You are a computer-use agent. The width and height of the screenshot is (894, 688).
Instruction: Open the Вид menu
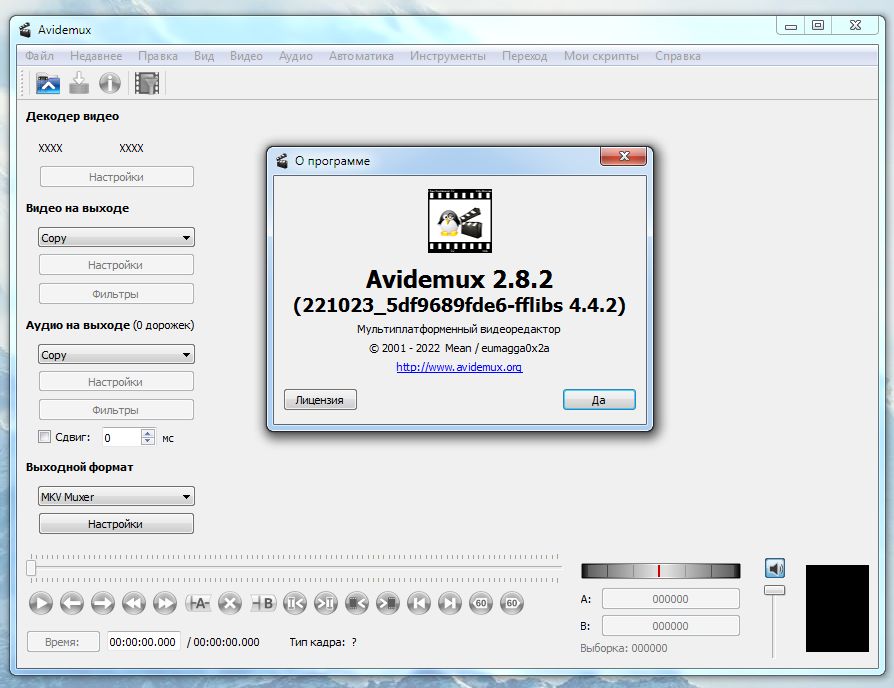point(204,56)
